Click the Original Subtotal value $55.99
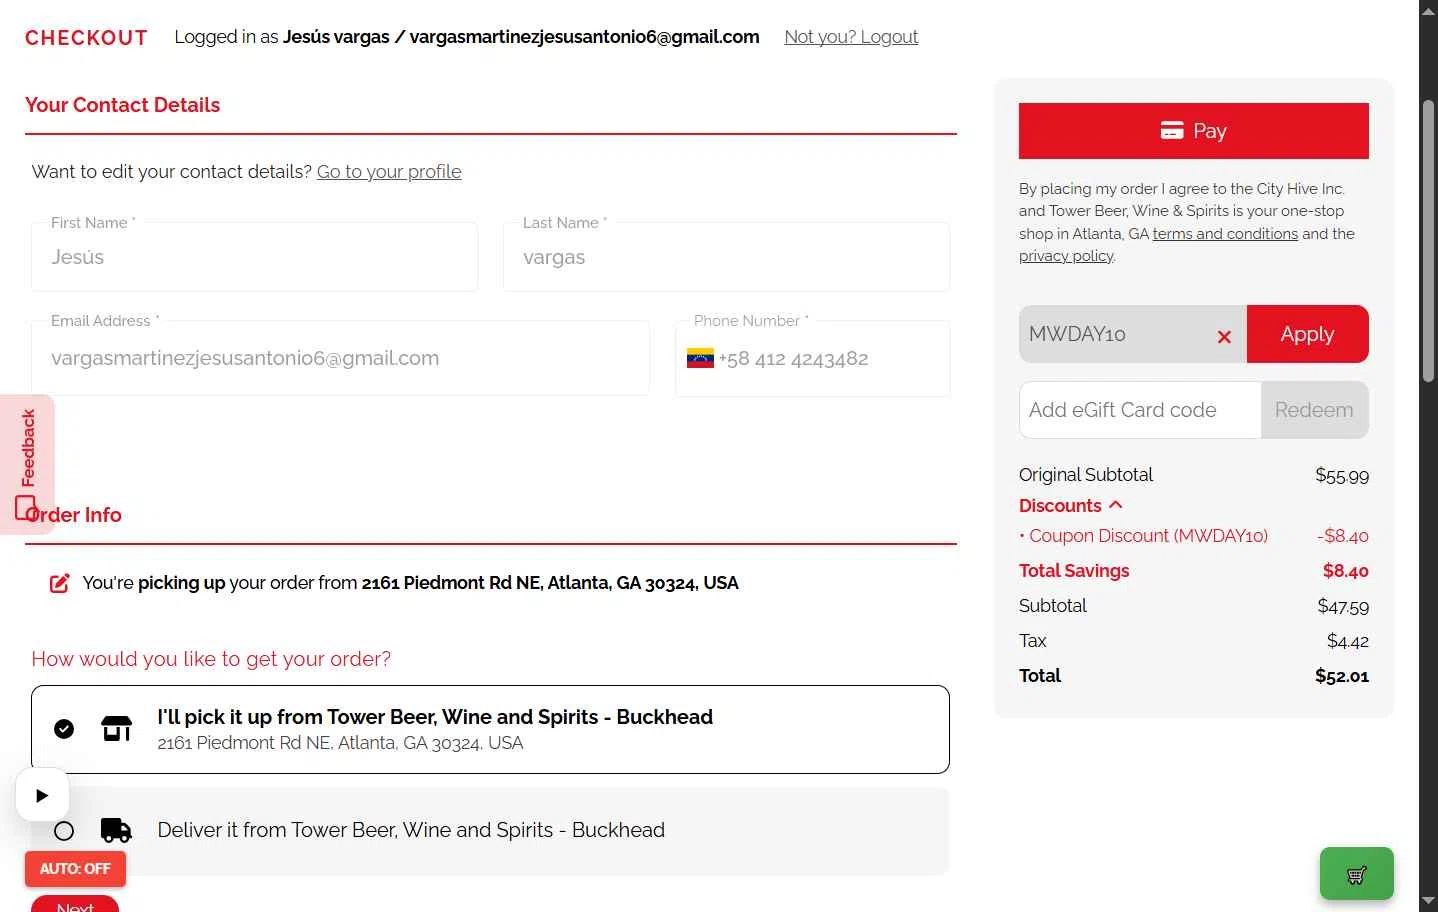1438x912 pixels. tap(1342, 475)
